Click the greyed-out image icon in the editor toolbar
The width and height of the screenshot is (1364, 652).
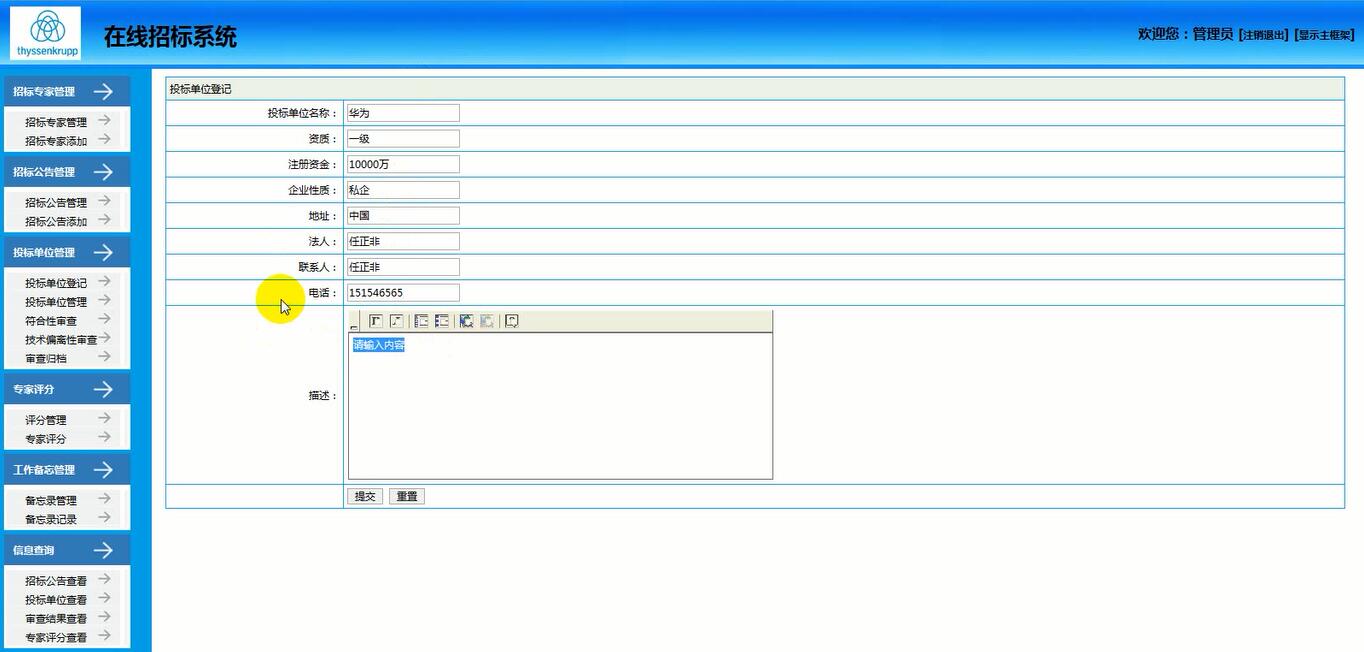[486, 321]
